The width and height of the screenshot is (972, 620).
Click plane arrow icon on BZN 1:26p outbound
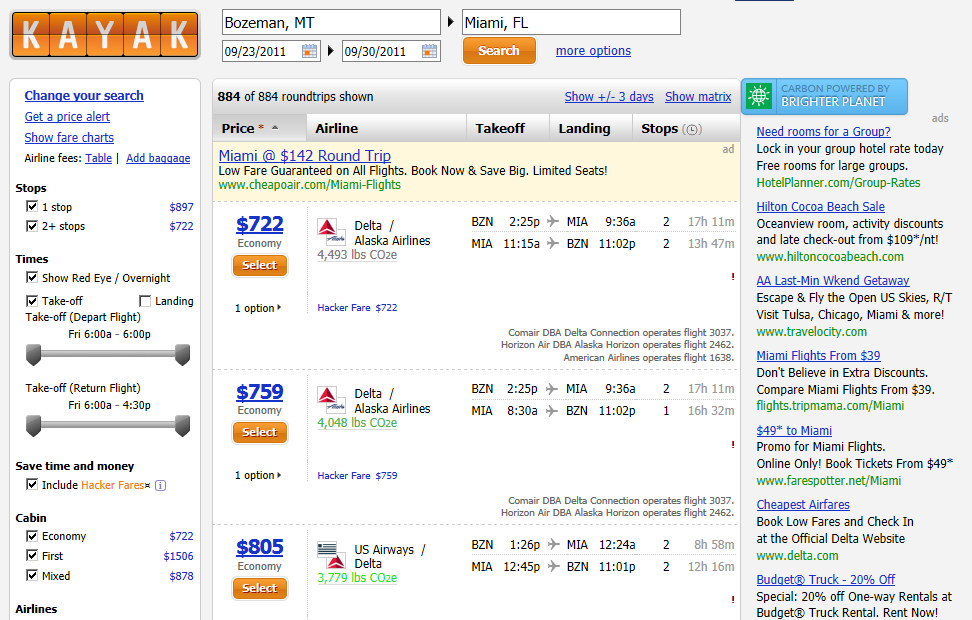click(554, 544)
